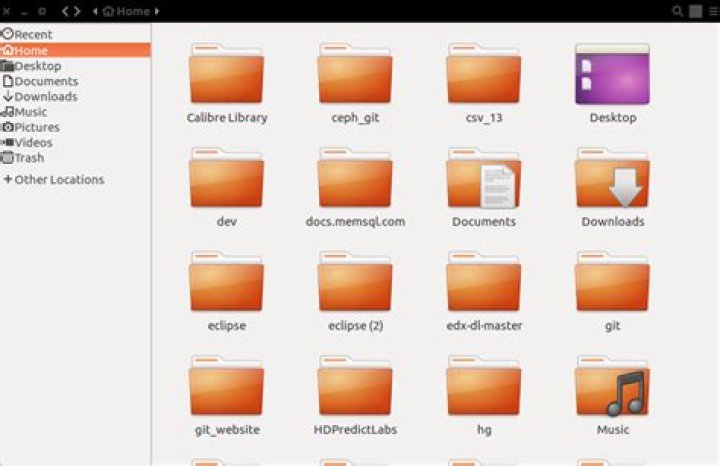Open the hamburger menu icon
The width and height of the screenshot is (720, 466).
[714, 11]
